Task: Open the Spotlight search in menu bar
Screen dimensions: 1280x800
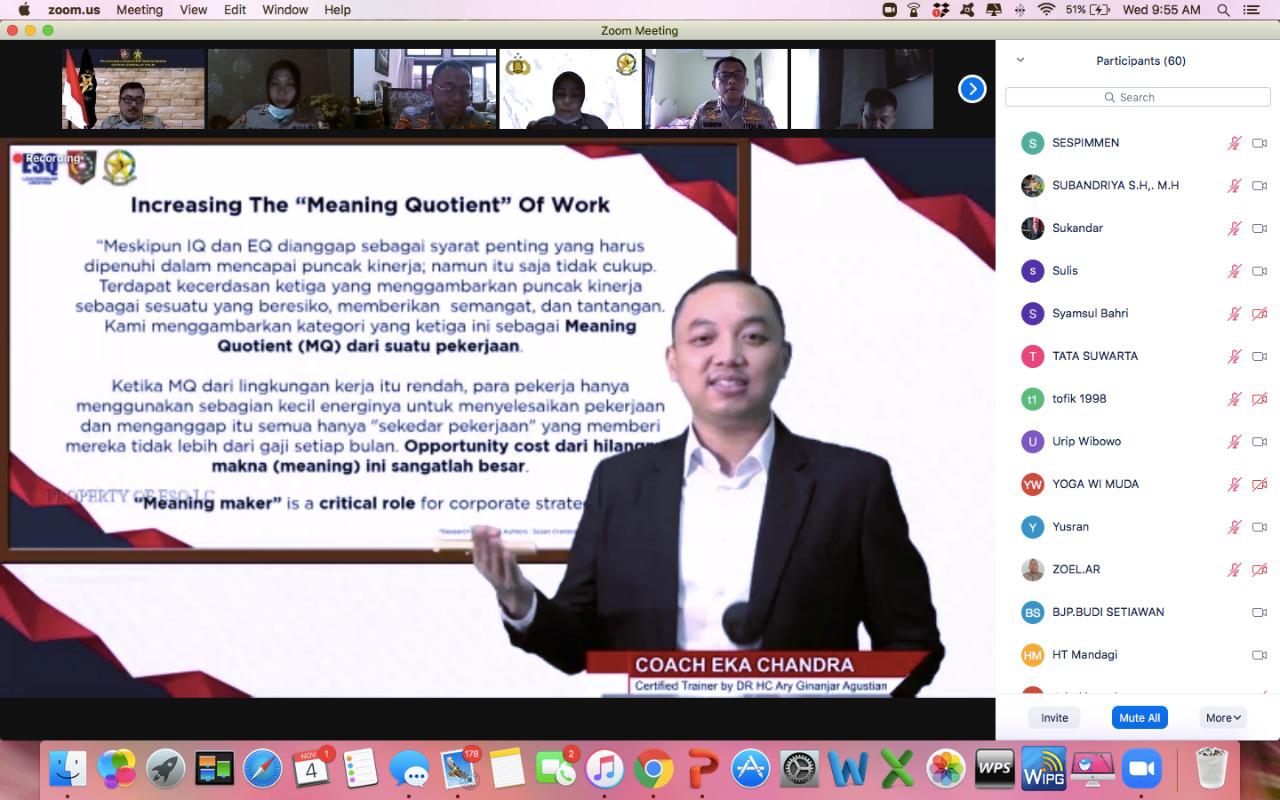Action: point(1223,10)
